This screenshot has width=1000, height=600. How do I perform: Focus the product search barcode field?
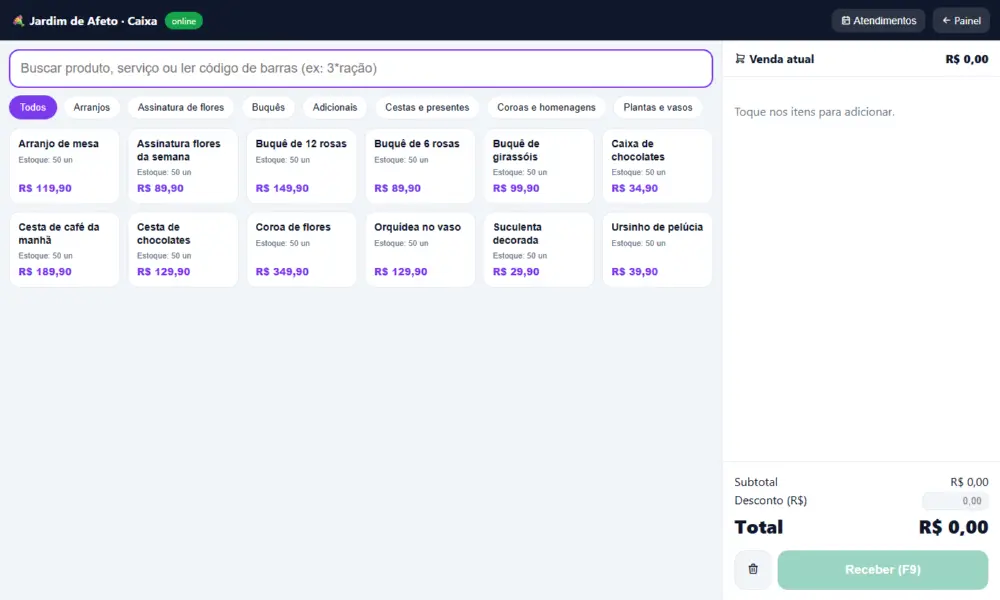(360, 68)
